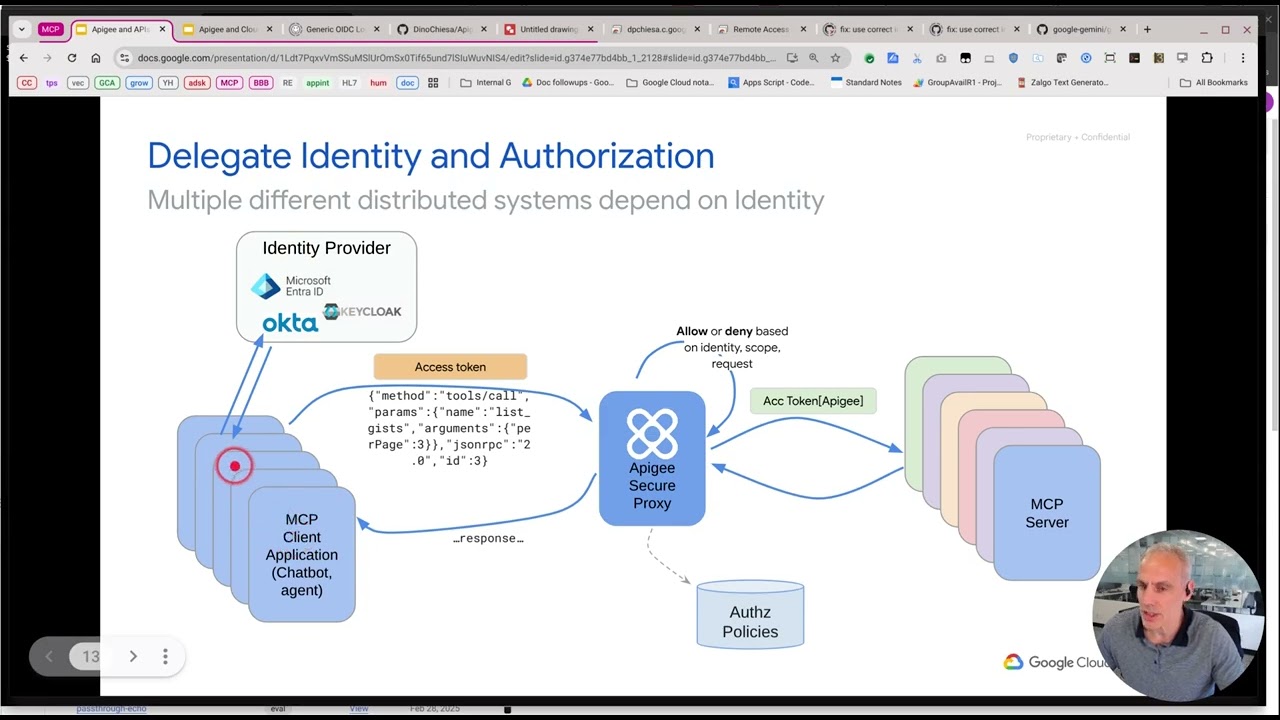Open the hum bookmark
The image size is (1280, 720).
click(378, 83)
